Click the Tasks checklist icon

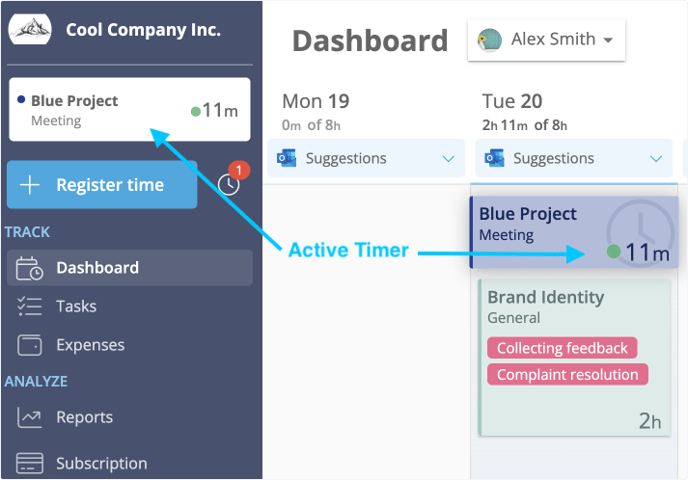[29, 307]
